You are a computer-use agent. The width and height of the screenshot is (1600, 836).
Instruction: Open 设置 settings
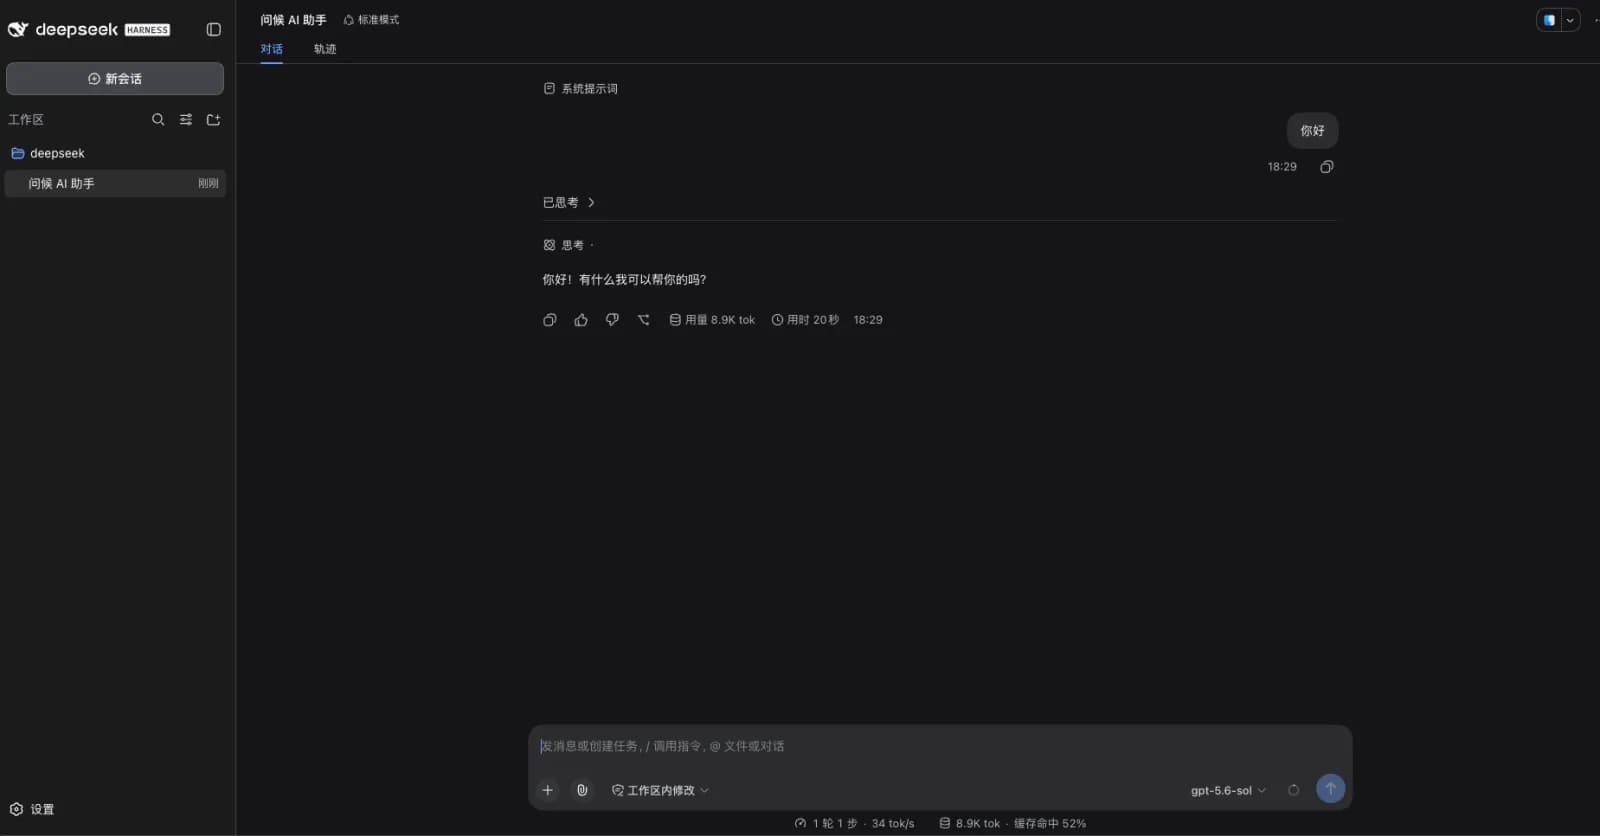coord(32,809)
